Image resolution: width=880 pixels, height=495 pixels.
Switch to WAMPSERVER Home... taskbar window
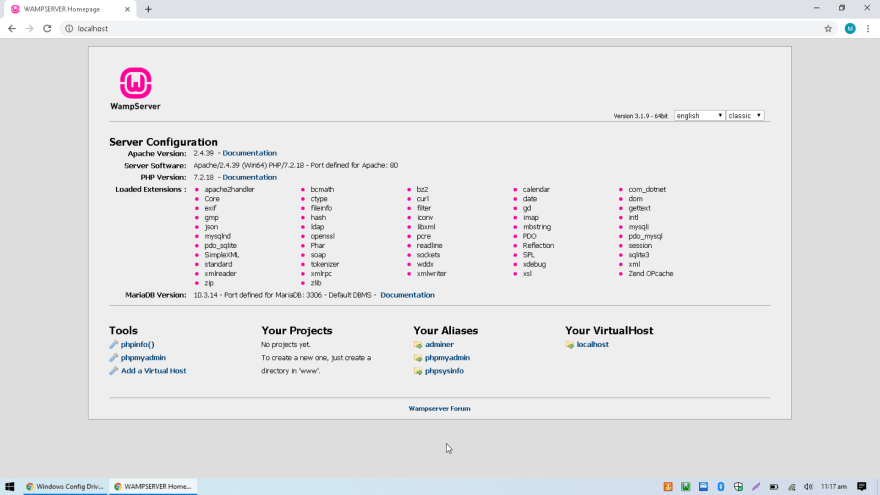153,487
